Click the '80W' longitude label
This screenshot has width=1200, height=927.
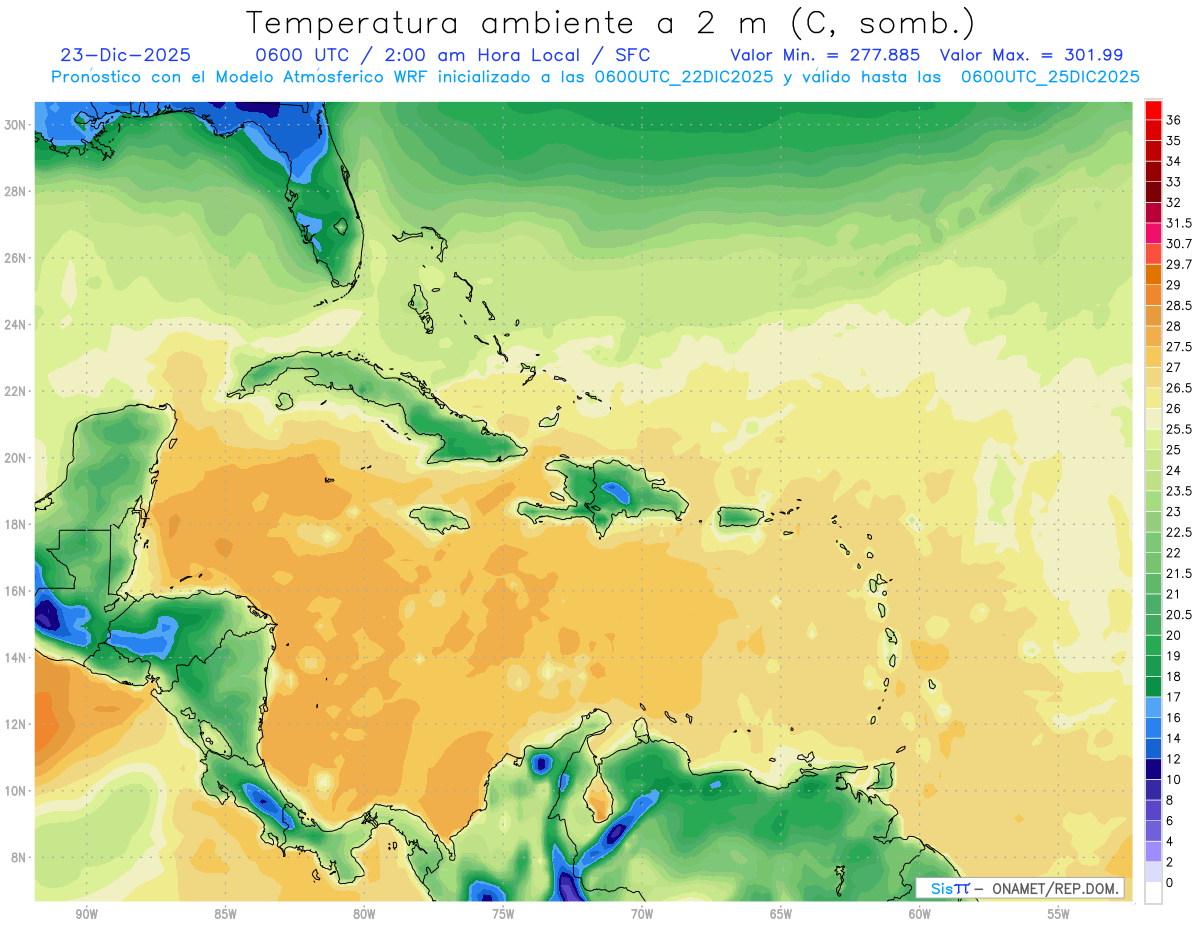(364, 914)
